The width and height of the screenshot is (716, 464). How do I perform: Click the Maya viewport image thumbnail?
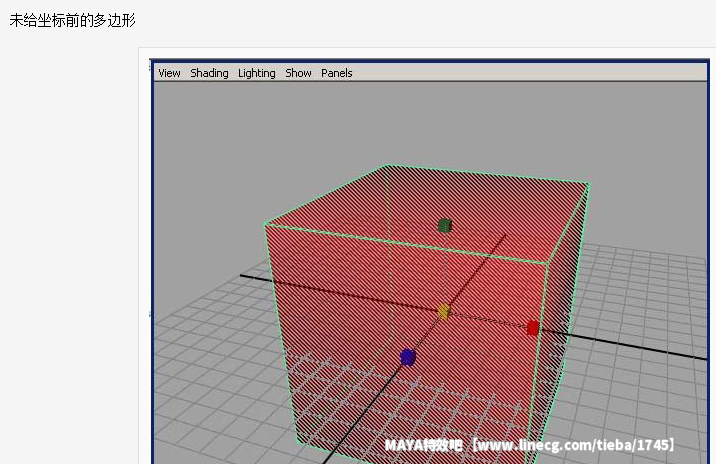(429, 261)
